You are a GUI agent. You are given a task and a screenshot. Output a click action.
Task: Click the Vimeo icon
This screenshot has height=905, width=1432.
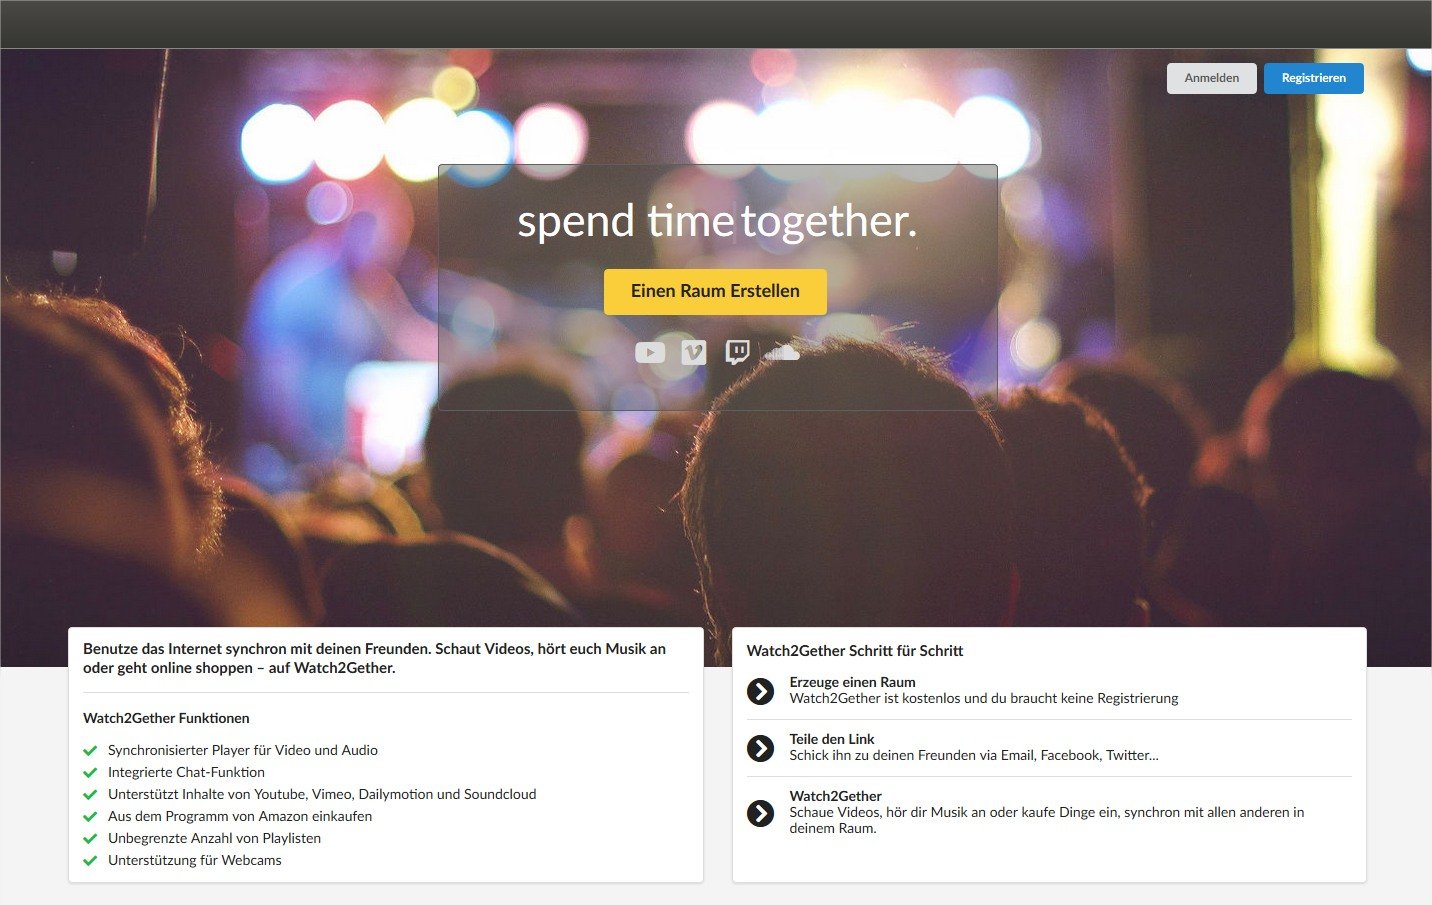pos(694,352)
